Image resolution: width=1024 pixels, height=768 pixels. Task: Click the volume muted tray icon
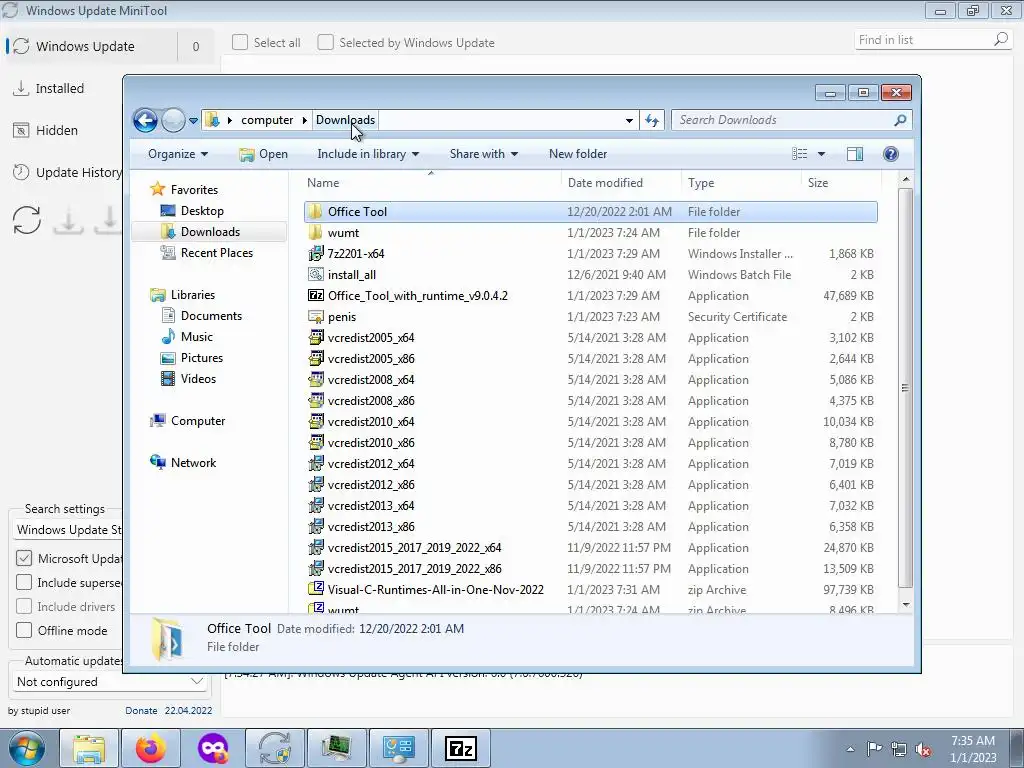(923, 750)
